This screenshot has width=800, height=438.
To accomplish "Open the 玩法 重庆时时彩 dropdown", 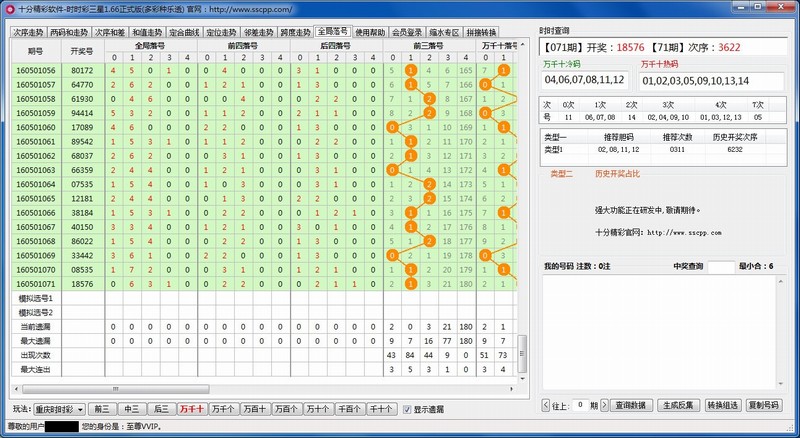I will pos(59,409).
